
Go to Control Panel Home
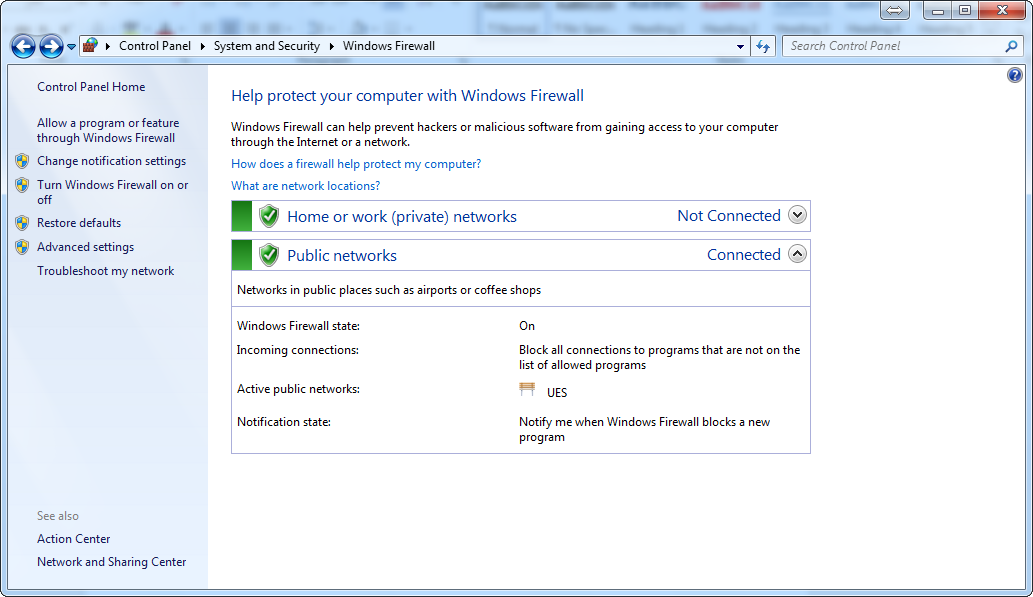click(91, 87)
